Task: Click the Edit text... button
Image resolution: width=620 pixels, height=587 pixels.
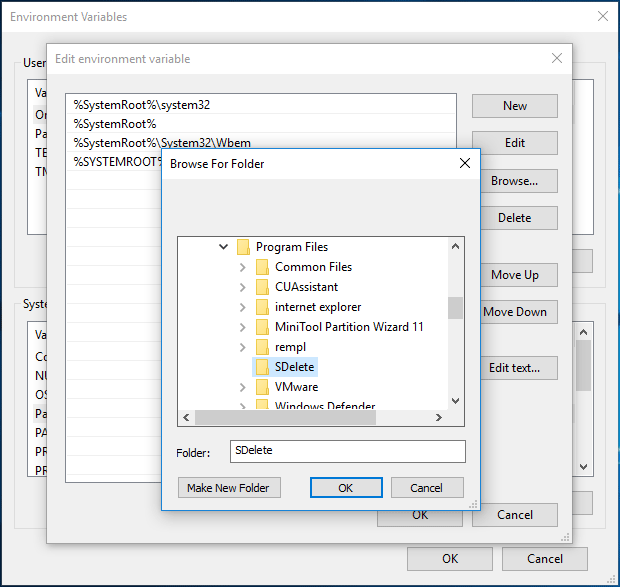Action: 518,368
